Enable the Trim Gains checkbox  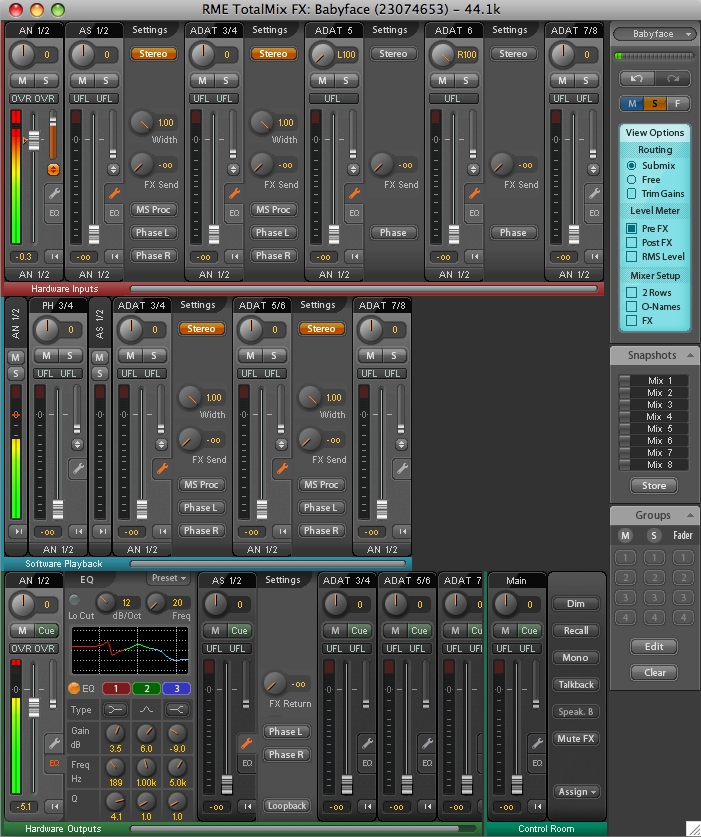[632, 193]
